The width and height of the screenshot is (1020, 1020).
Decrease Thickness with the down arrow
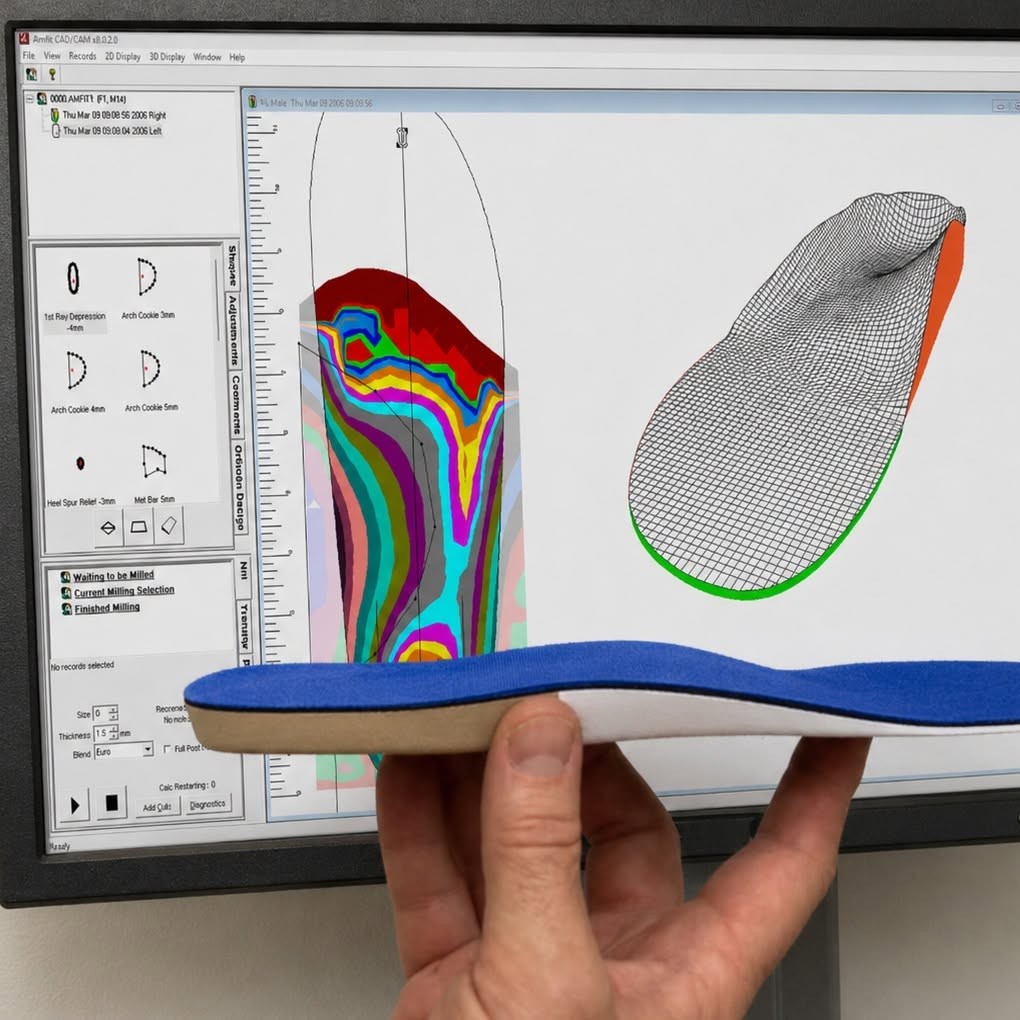pos(114,737)
